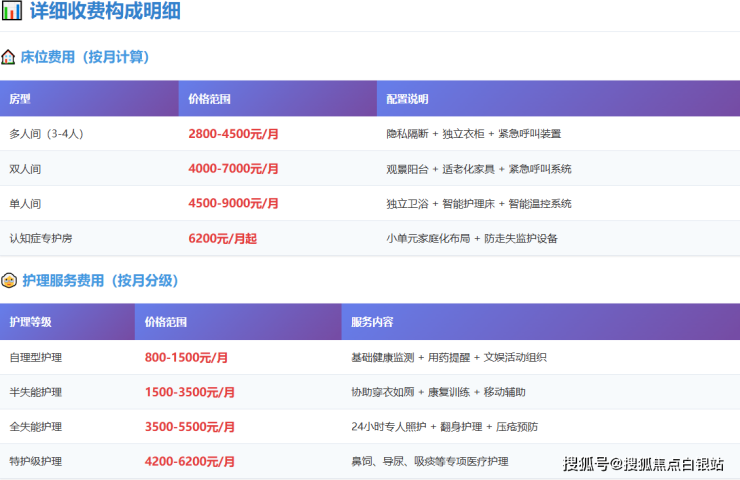740x480 pixels.
Task: Click the 800-1500元/月 price for 自理型护理
Action: pyautogui.click(x=186, y=357)
